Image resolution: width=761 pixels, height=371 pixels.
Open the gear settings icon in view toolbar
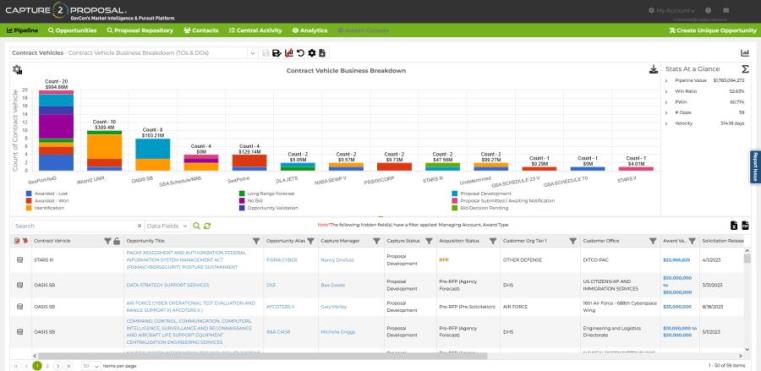tap(312, 53)
